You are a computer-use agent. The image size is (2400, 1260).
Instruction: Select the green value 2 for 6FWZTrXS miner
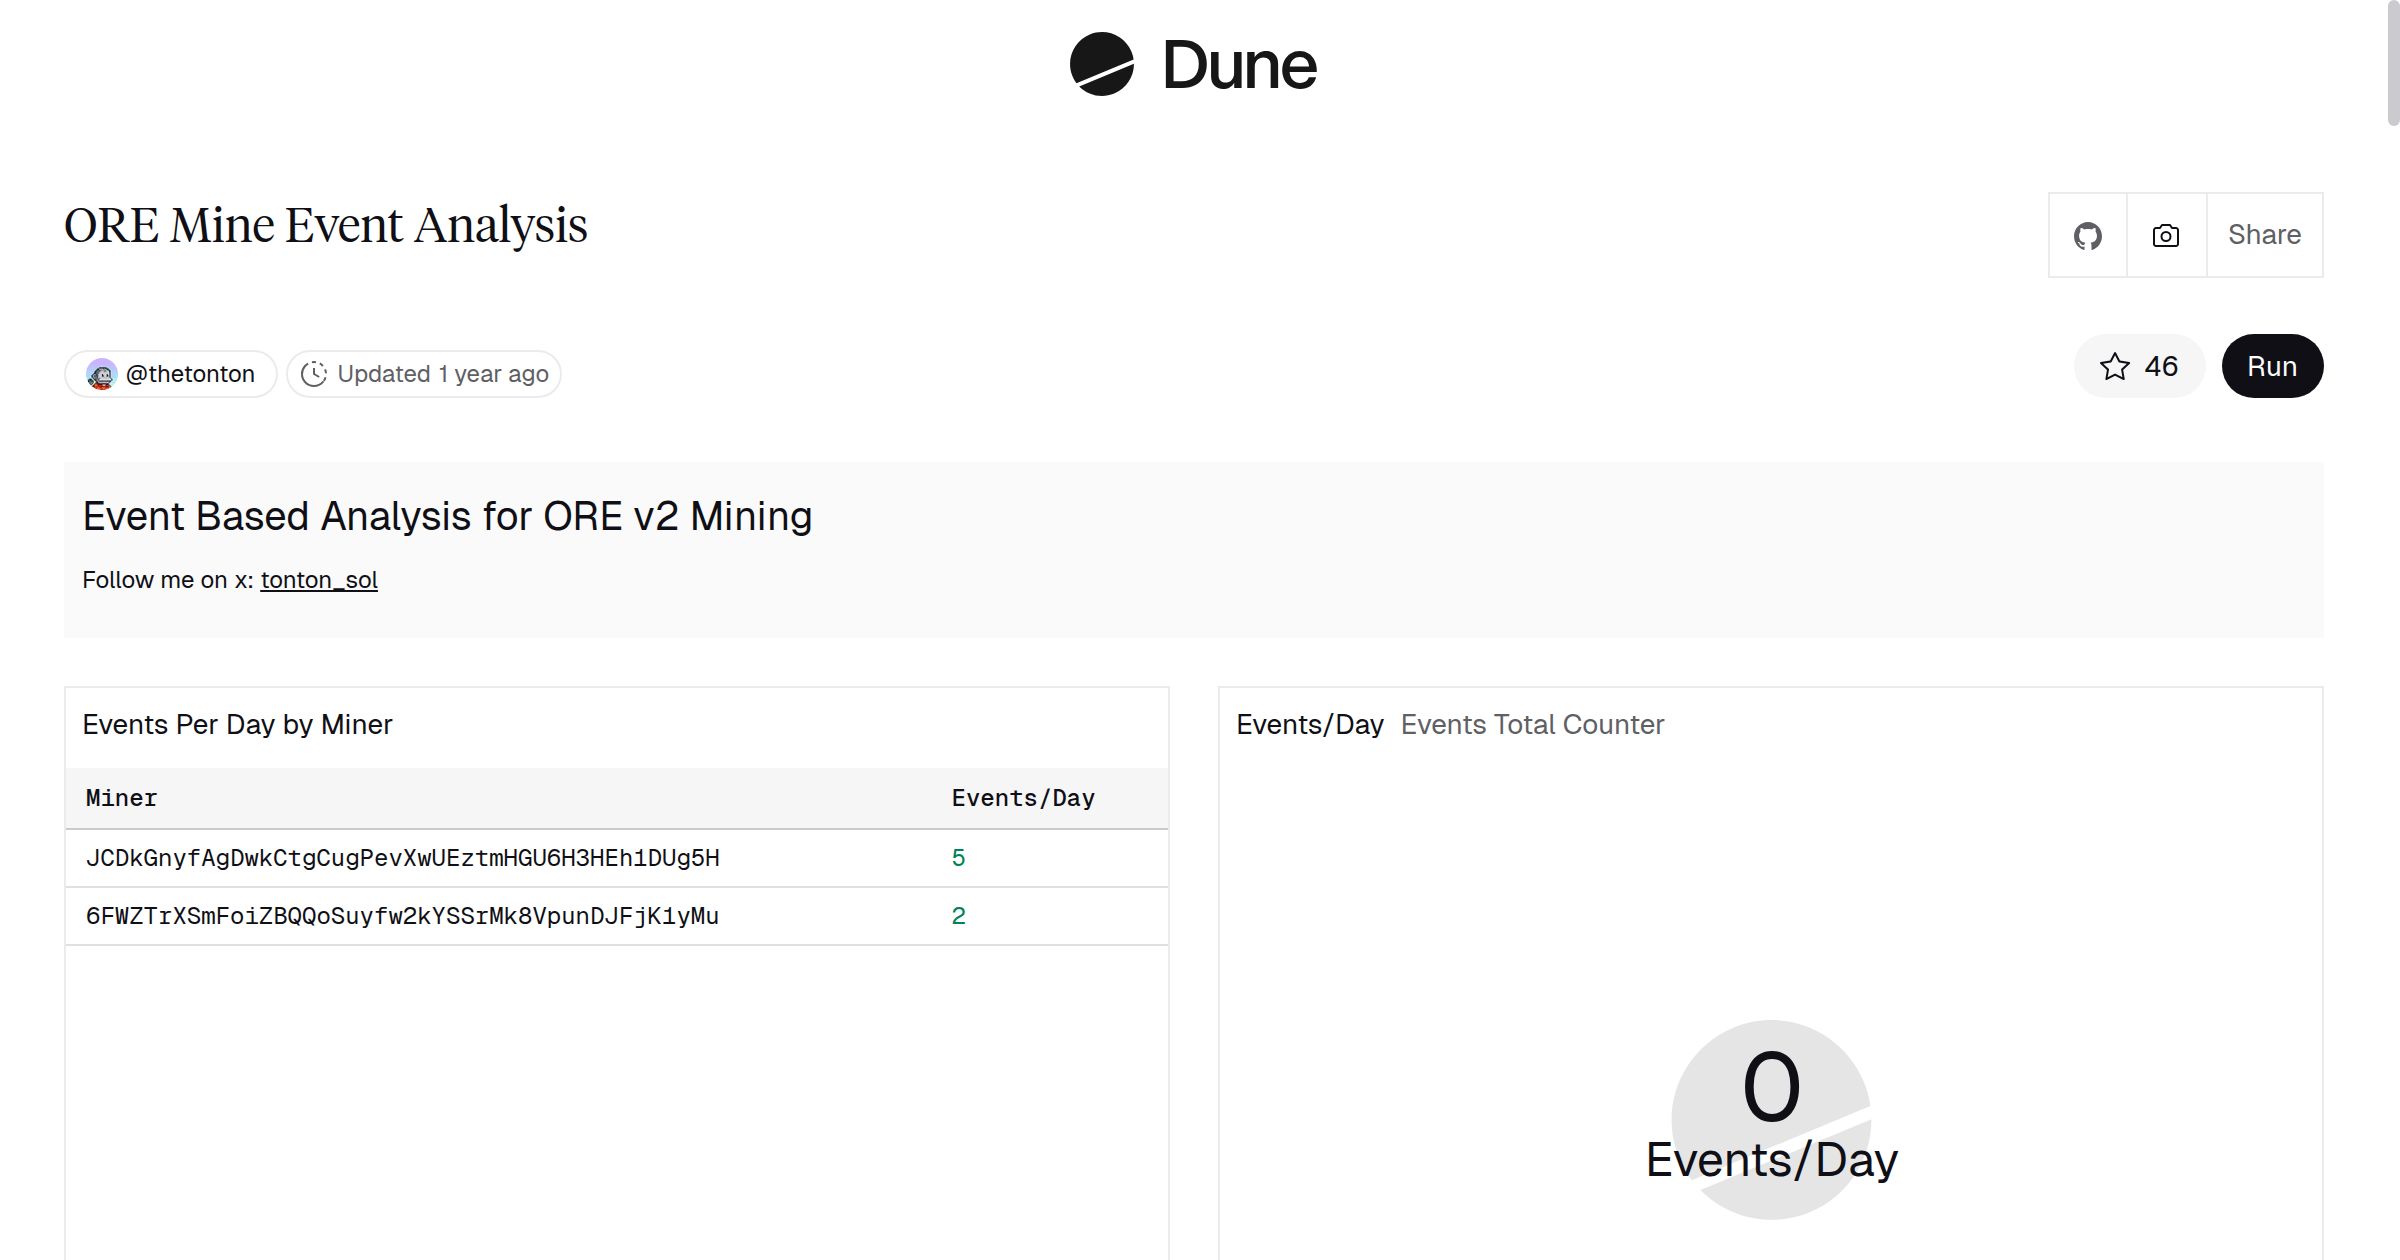coord(957,915)
